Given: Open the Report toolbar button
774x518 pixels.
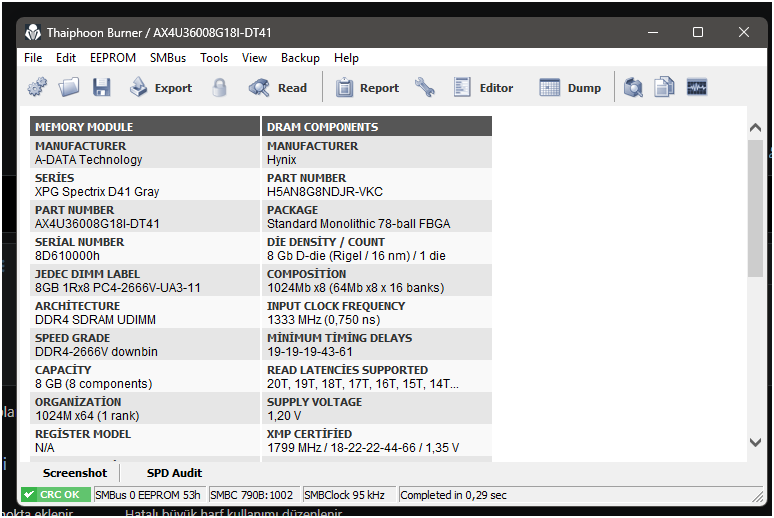Looking at the screenshot, I should [367, 87].
